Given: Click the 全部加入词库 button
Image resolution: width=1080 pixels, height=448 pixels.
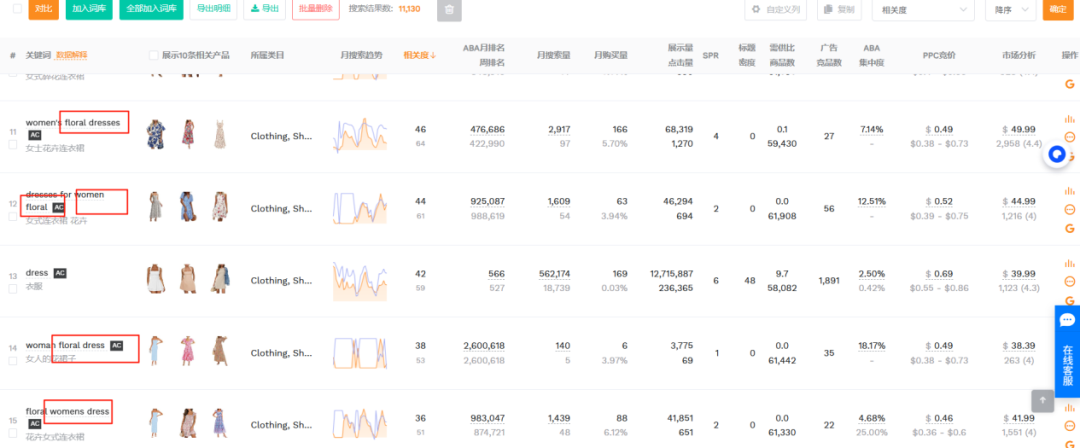Looking at the screenshot, I should [x=151, y=9].
